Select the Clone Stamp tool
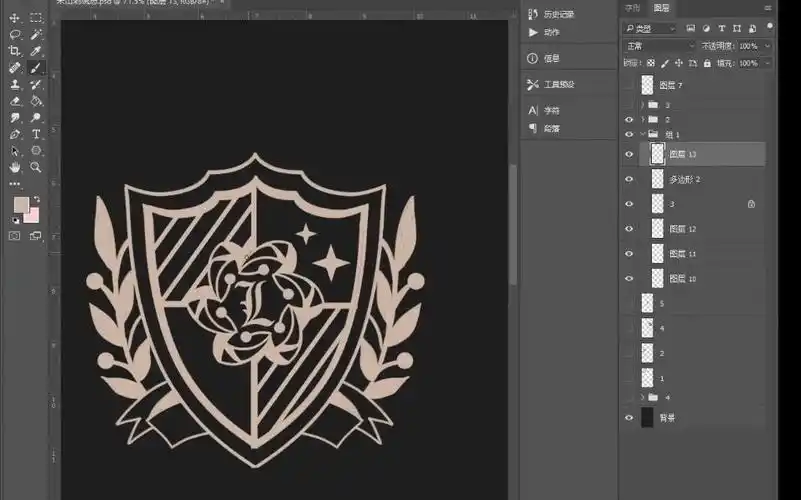The height and width of the screenshot is (500, 801). pyautogui.click(x=14, y=84)
